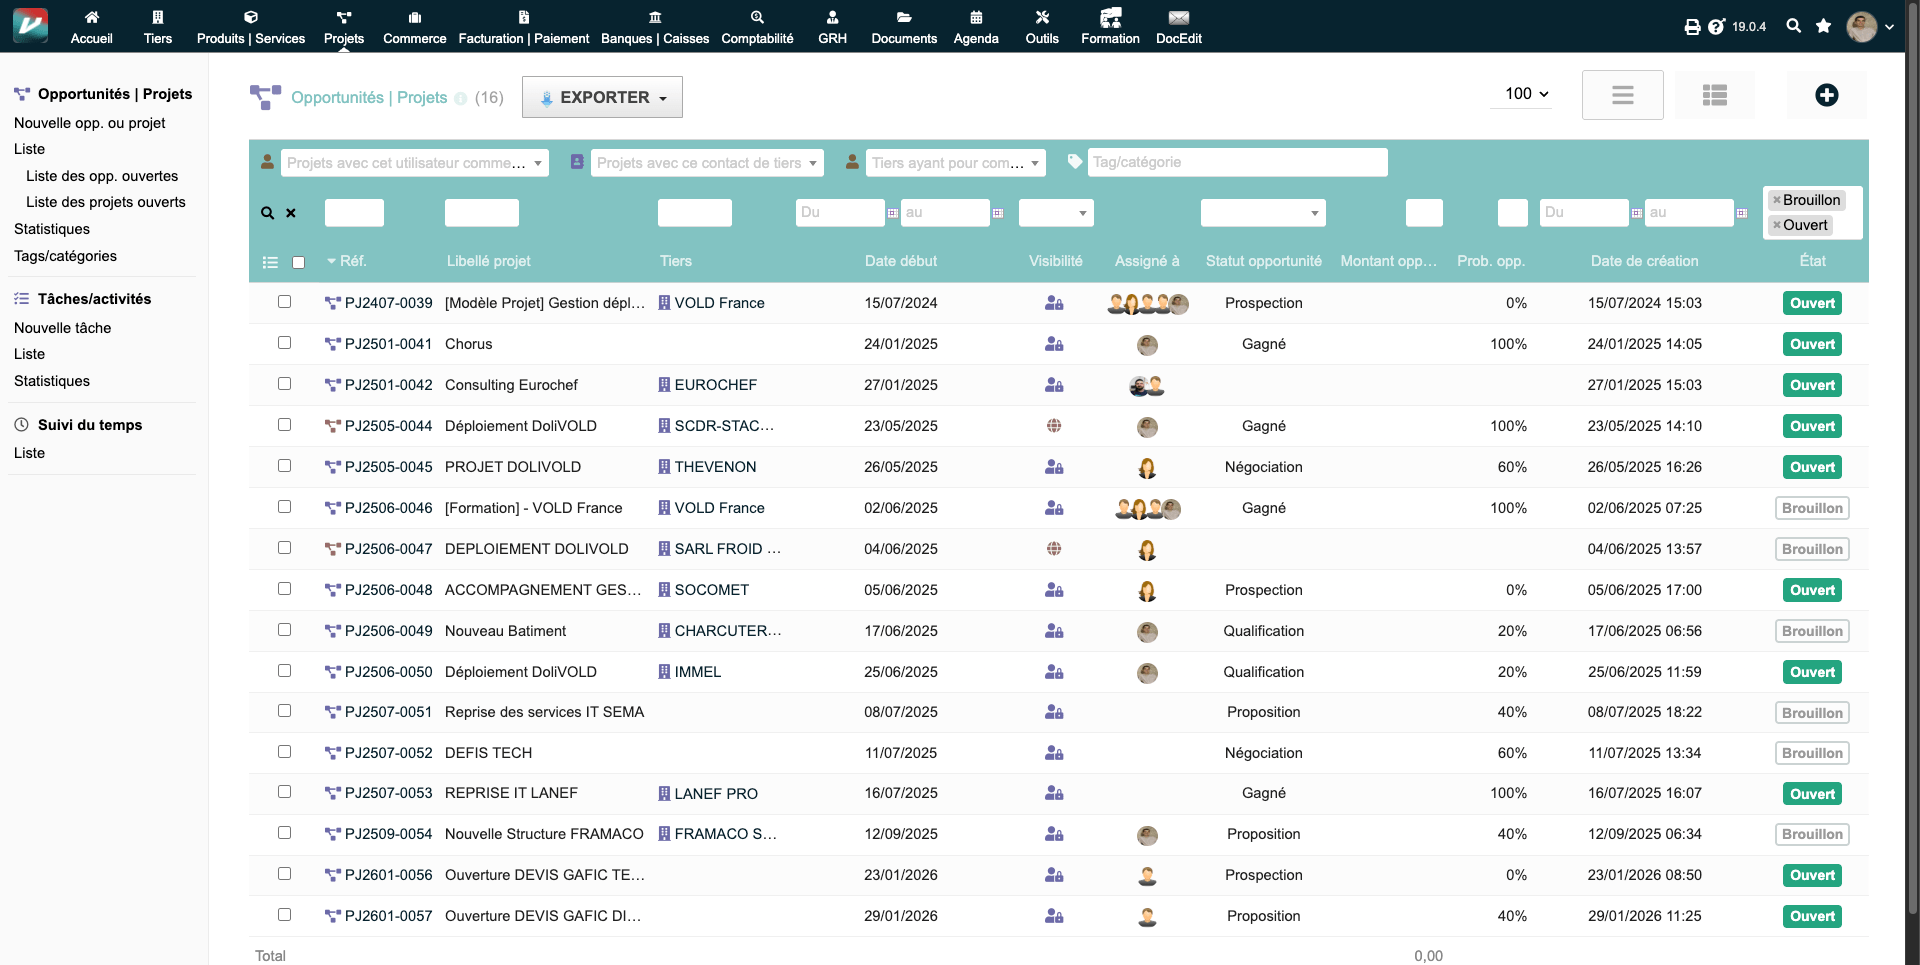This screenshot has width=1920, height=965.
Task: Click the printer icon in top bar
Action: [1692, 27]
